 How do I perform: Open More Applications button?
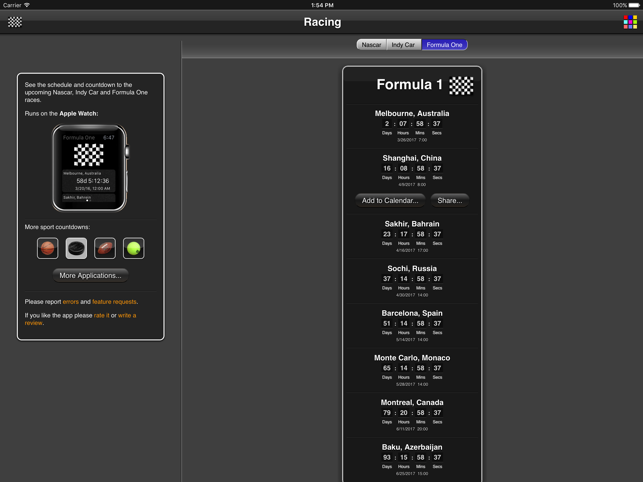pyautogui.click(x=90, y=276)
